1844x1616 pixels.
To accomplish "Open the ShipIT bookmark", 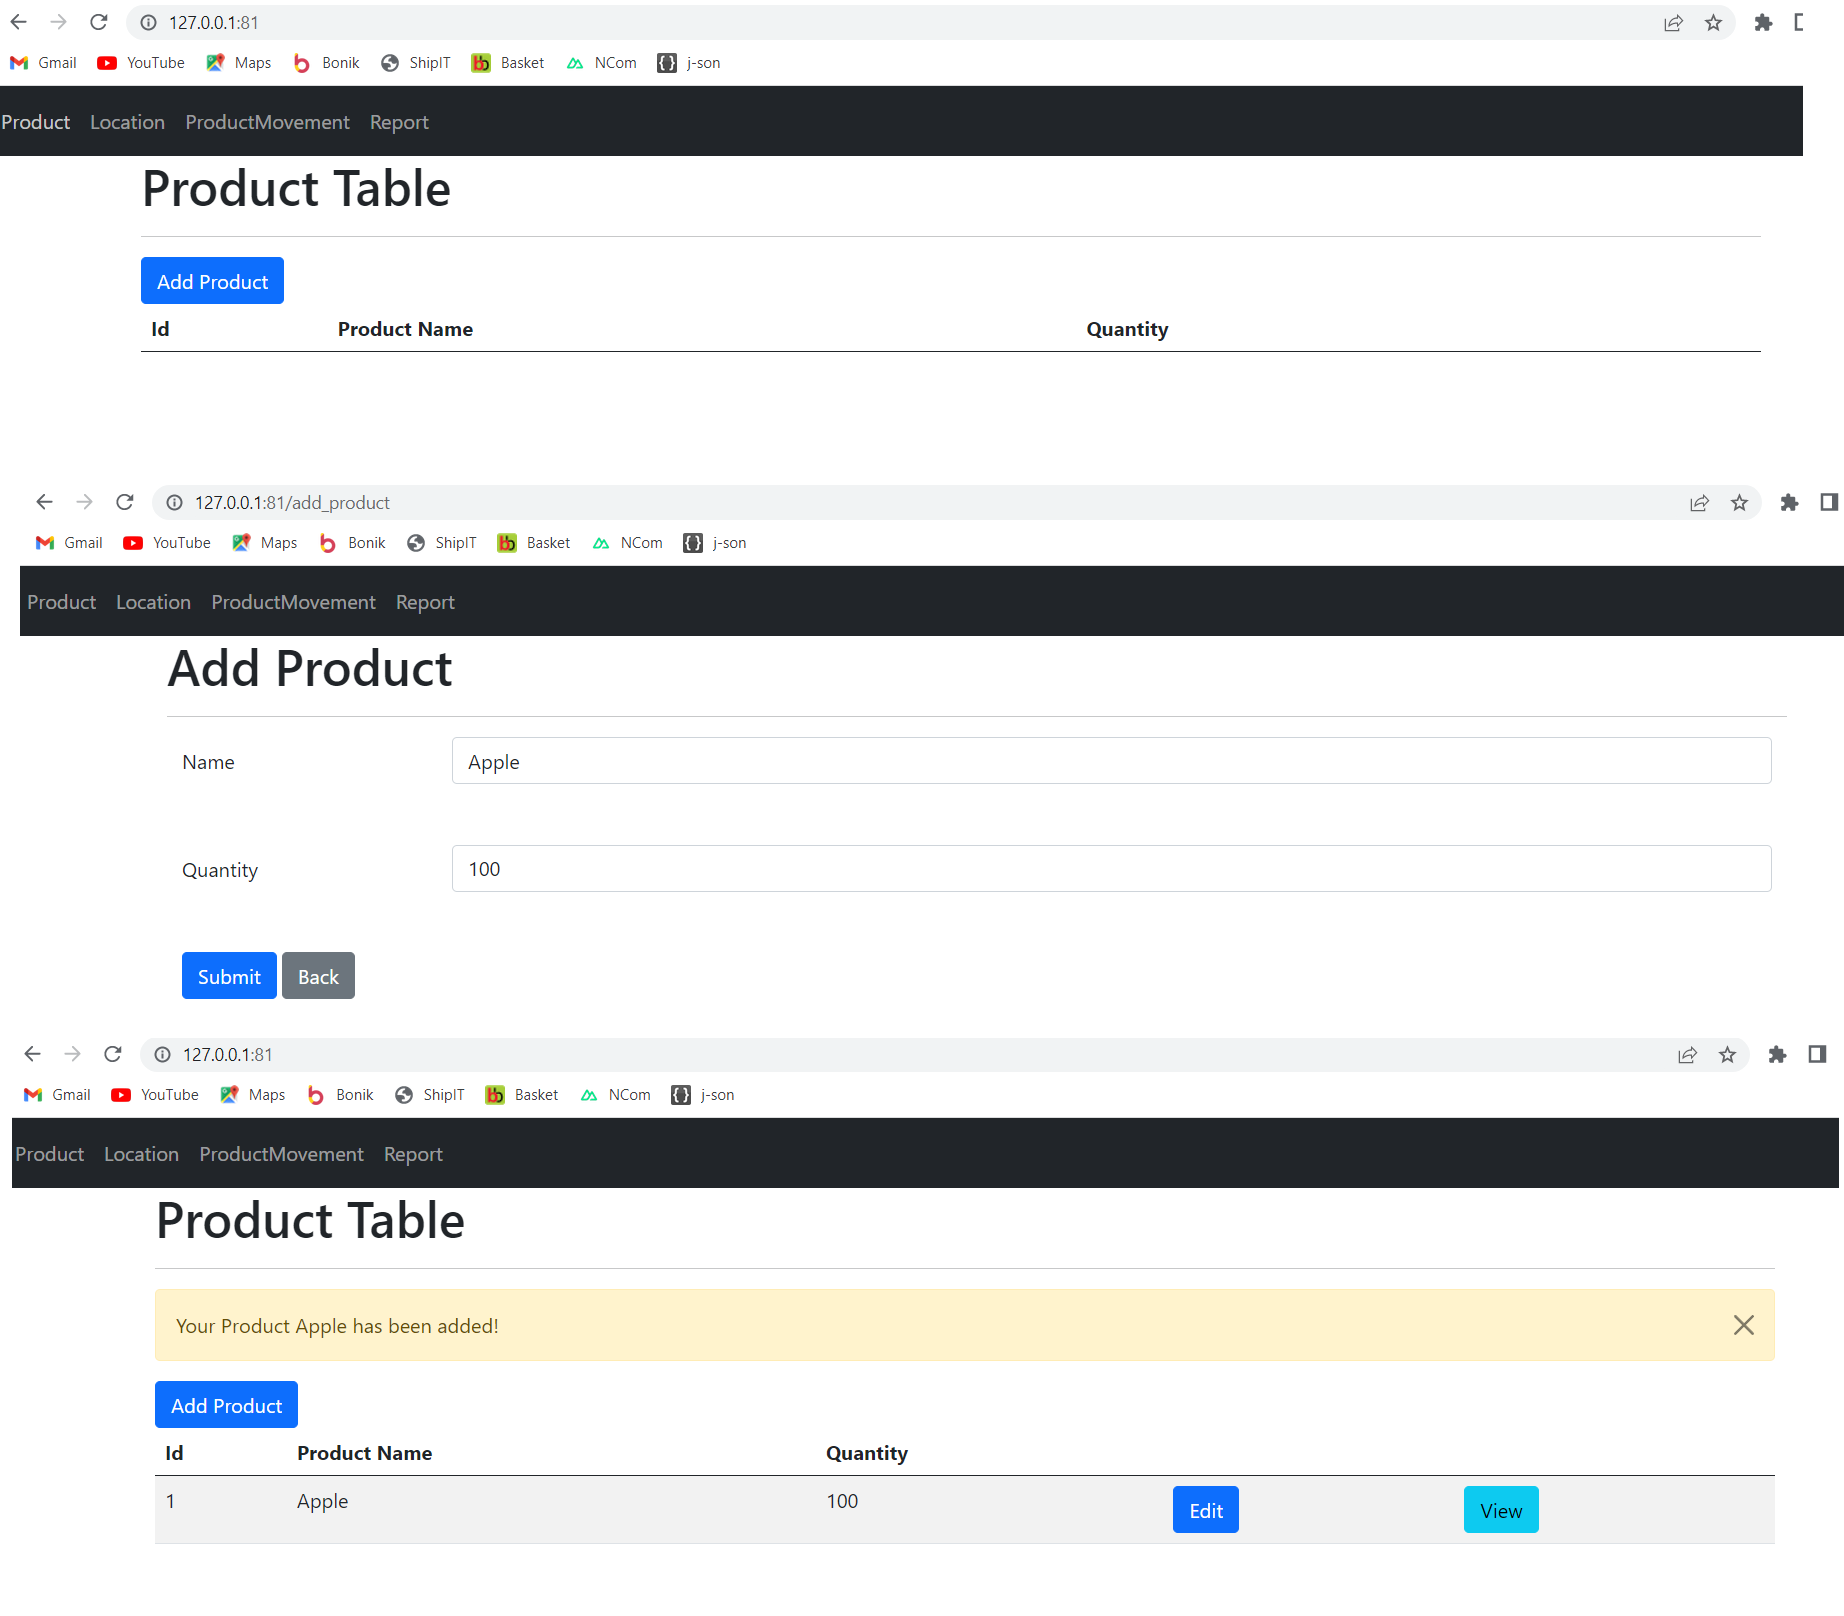I will tap(415, 62).
